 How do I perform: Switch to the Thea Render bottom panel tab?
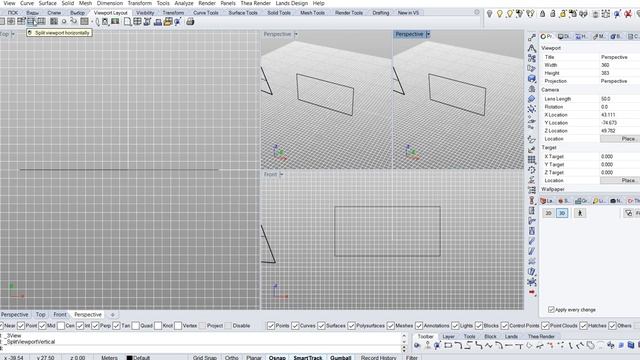click(541, 337)
